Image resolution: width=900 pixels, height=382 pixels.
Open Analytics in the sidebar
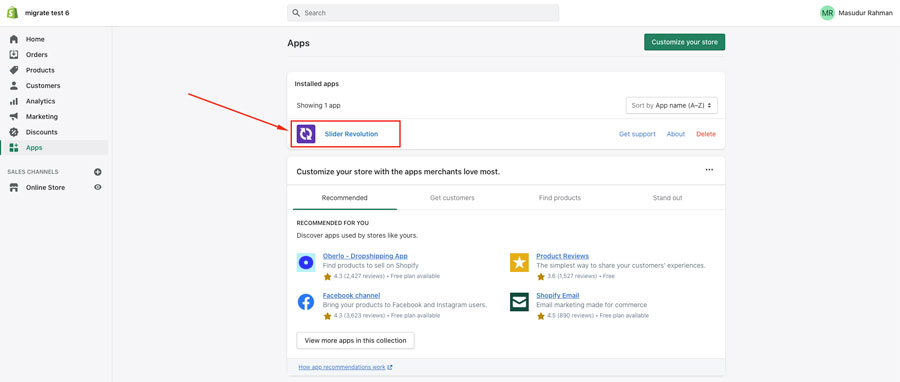(40, 101)
